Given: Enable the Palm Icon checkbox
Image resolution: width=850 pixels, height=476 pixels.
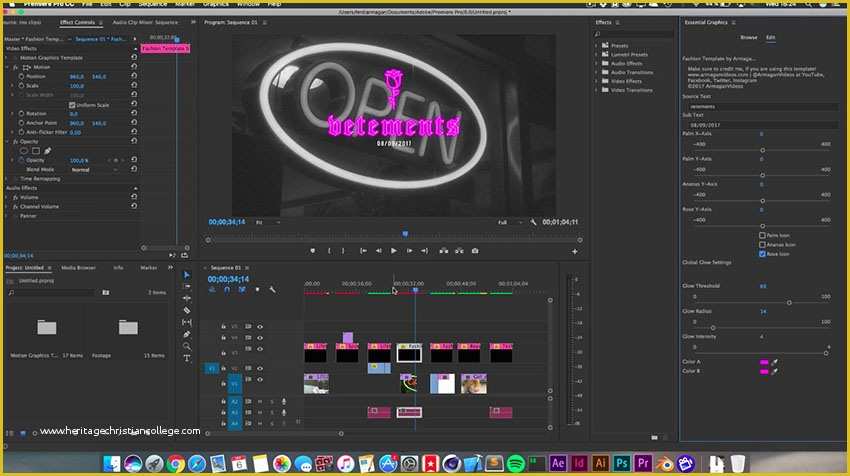Looking at the screenshot, I should coord(762,235).
